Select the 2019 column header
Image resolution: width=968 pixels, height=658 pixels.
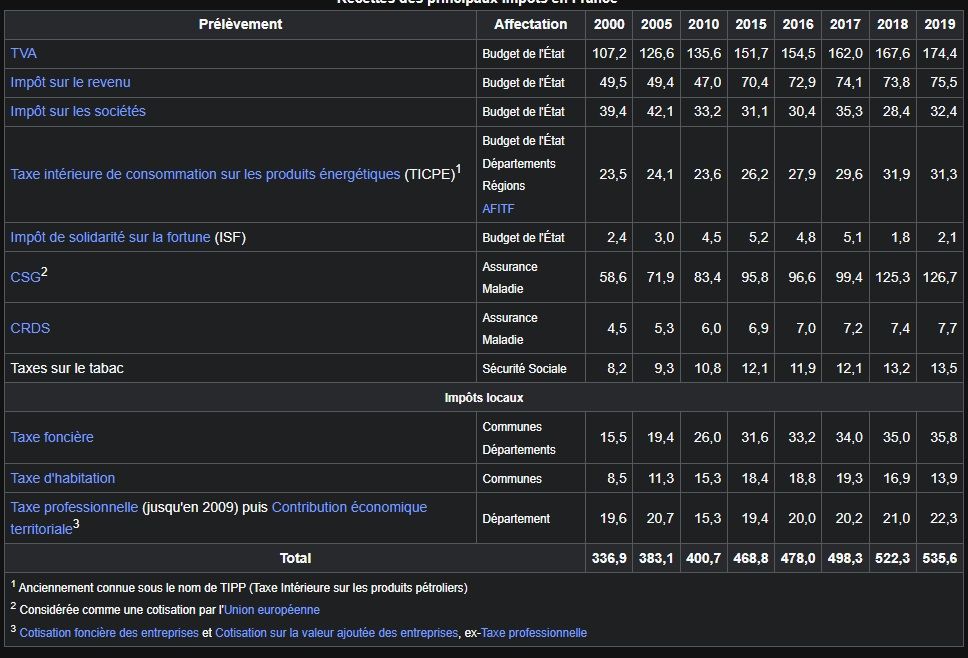tap(940, 24)
